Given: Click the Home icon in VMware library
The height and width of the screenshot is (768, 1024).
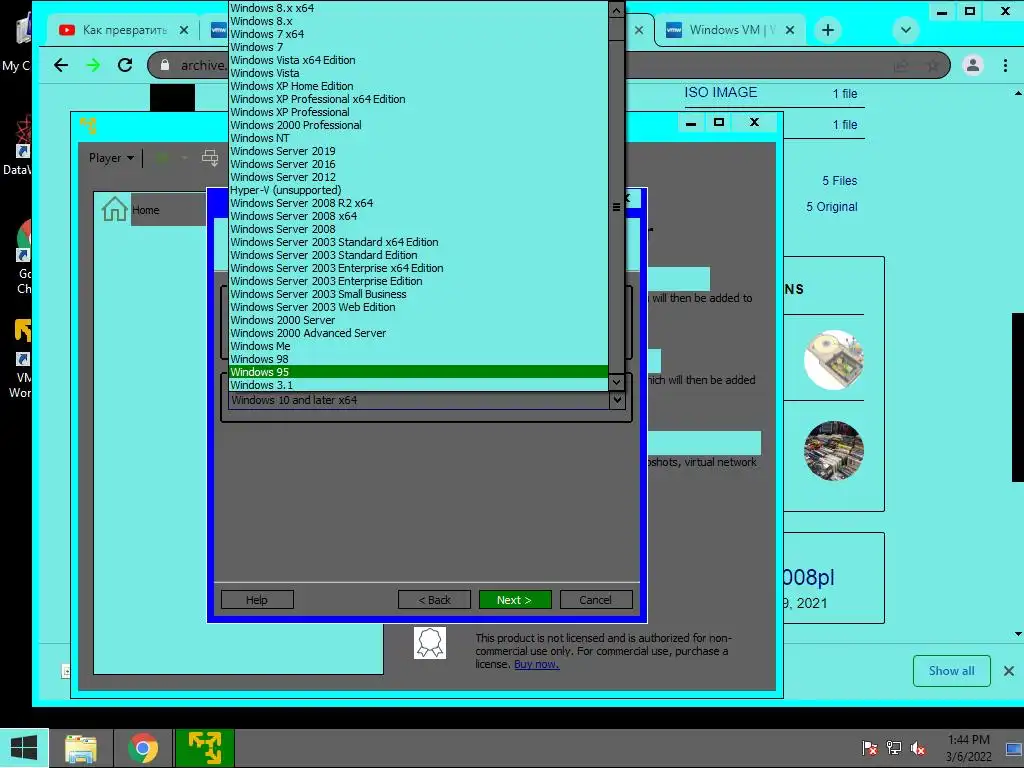Looking at the screenshot, I should point(114,209).
